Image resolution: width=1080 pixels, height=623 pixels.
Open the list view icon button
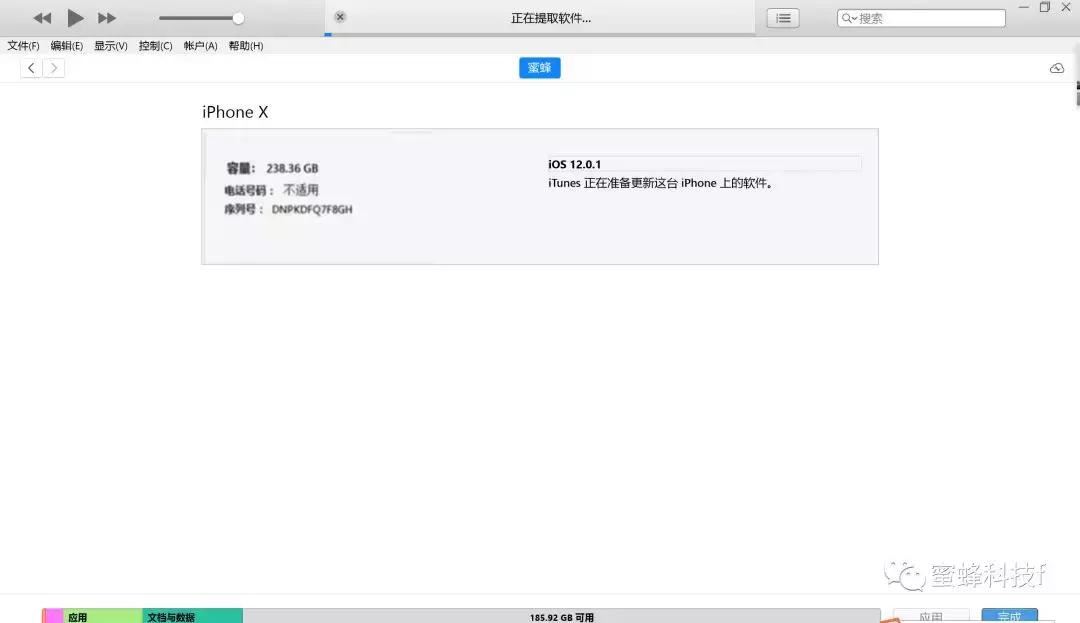point(783,18)
